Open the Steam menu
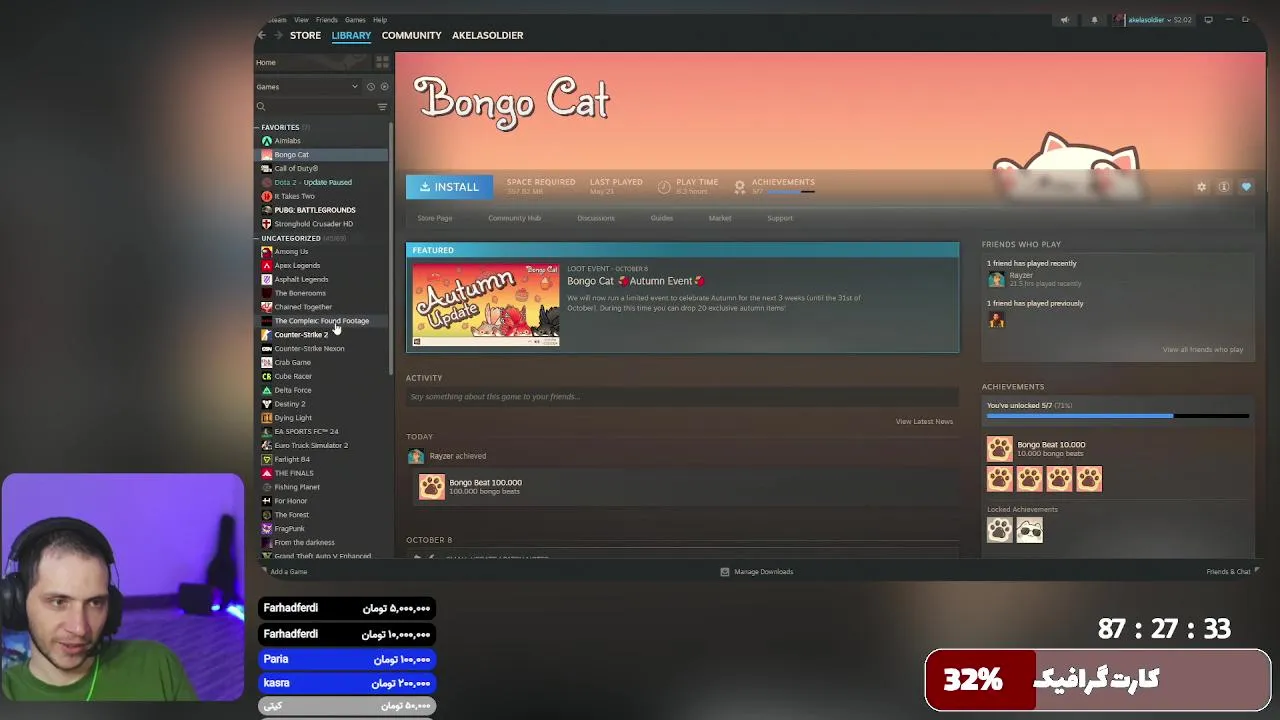 click(x=277, y=20)
